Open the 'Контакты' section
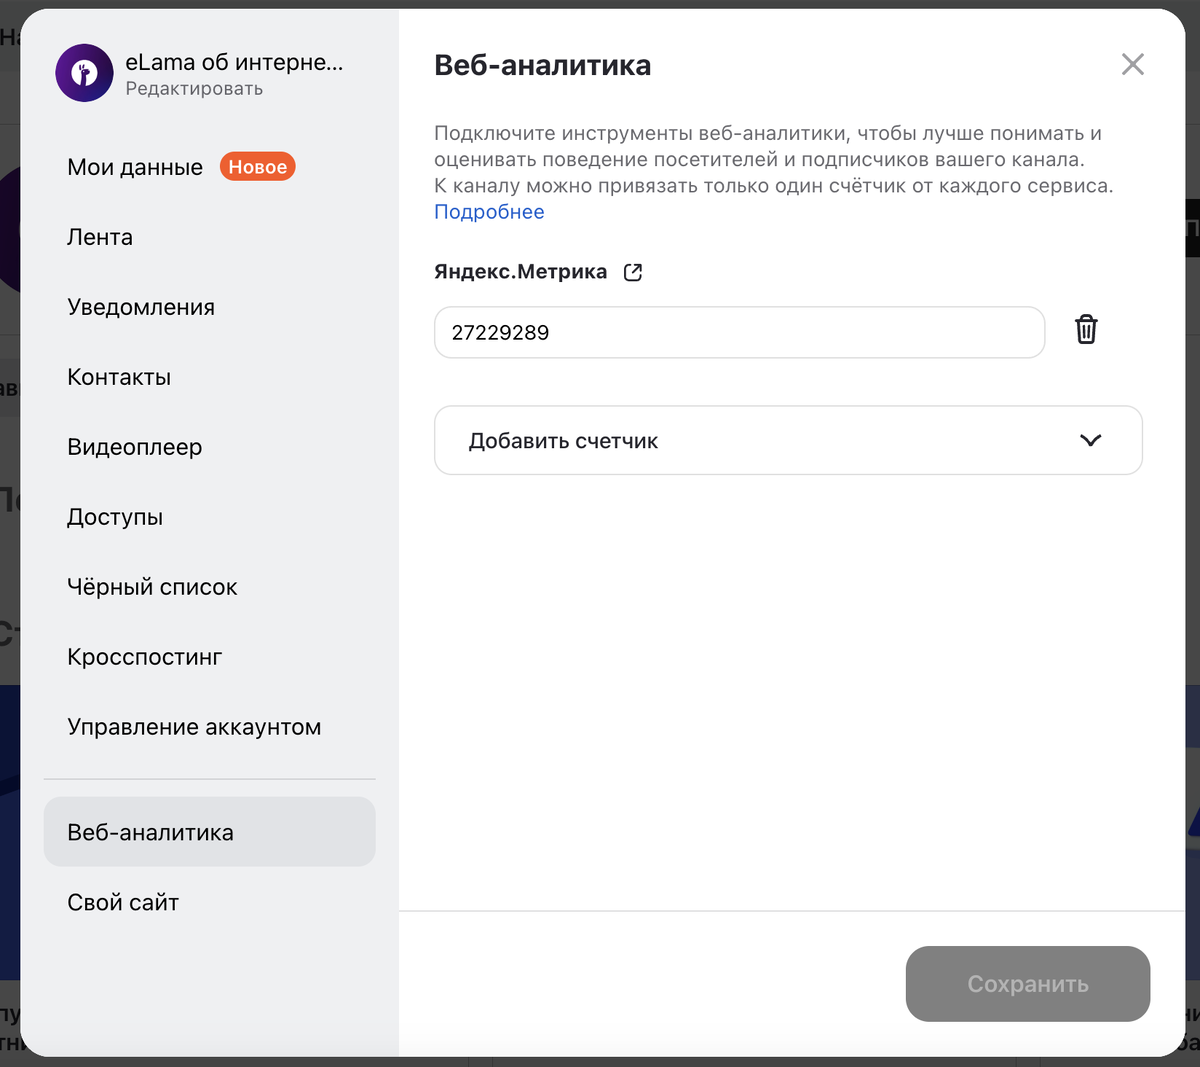The height and width of the screenshot is (1067, 1200). (119, 377)
